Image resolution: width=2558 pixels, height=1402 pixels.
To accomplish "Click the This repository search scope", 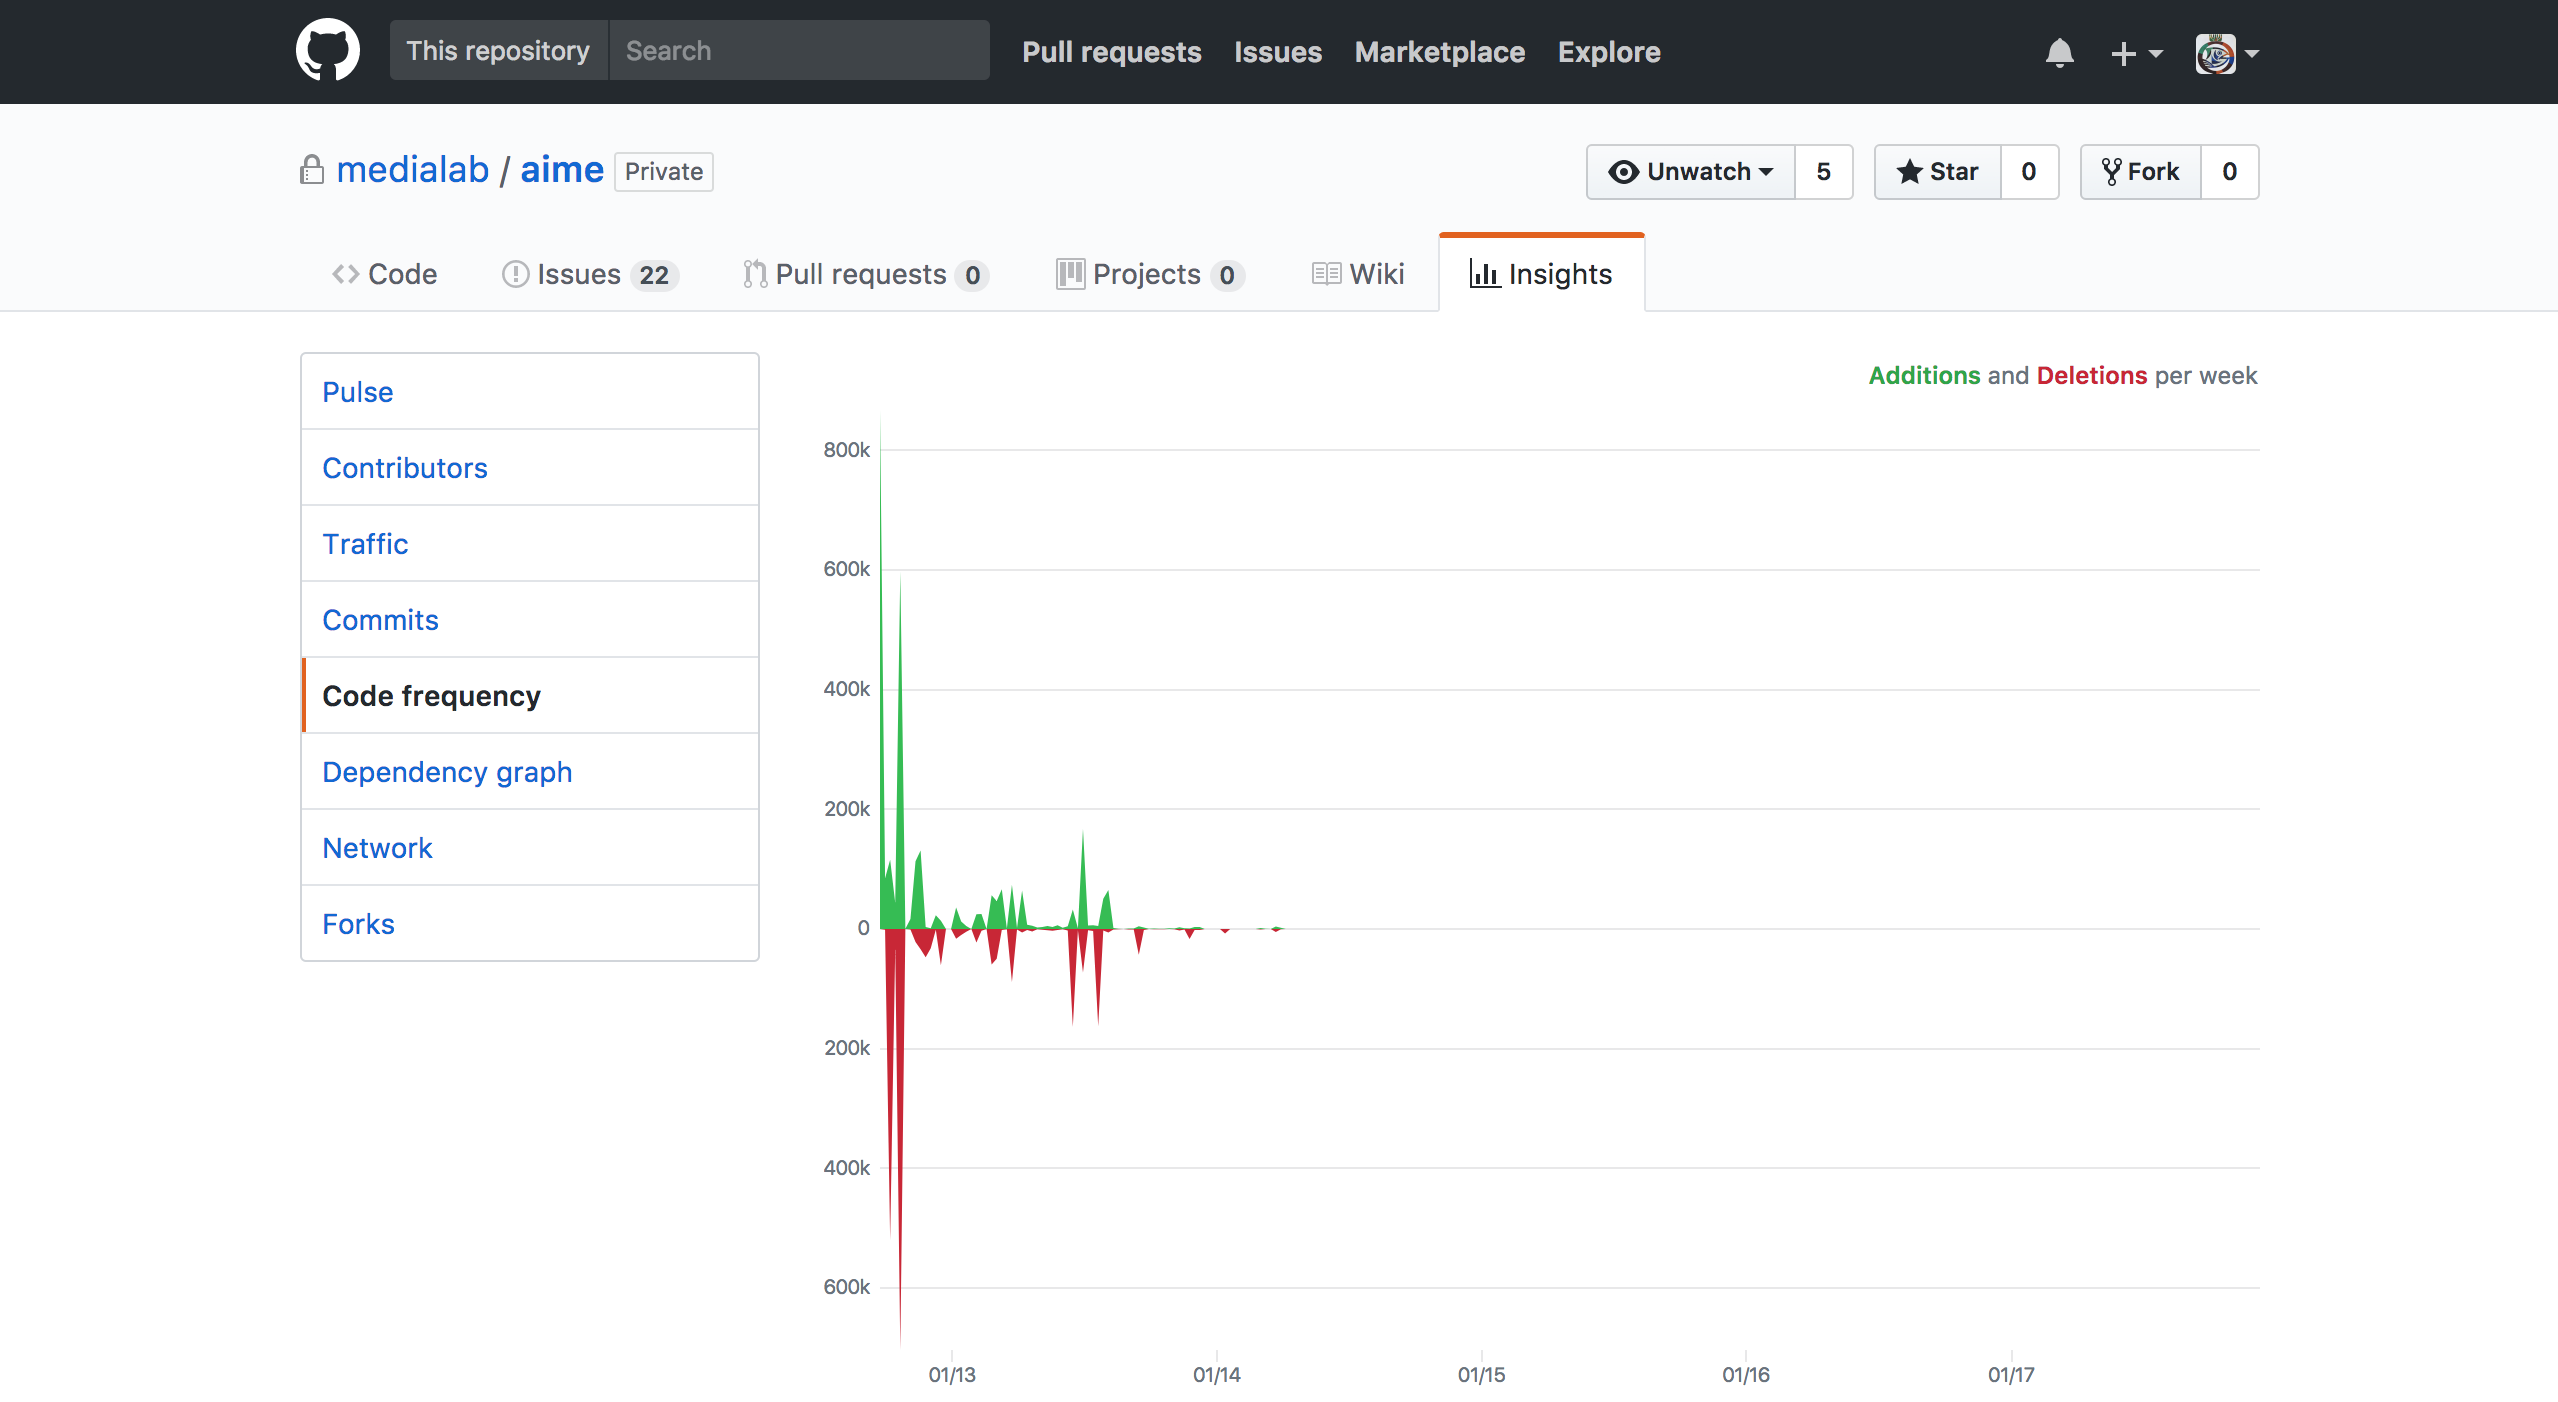I will click(498, 51).
